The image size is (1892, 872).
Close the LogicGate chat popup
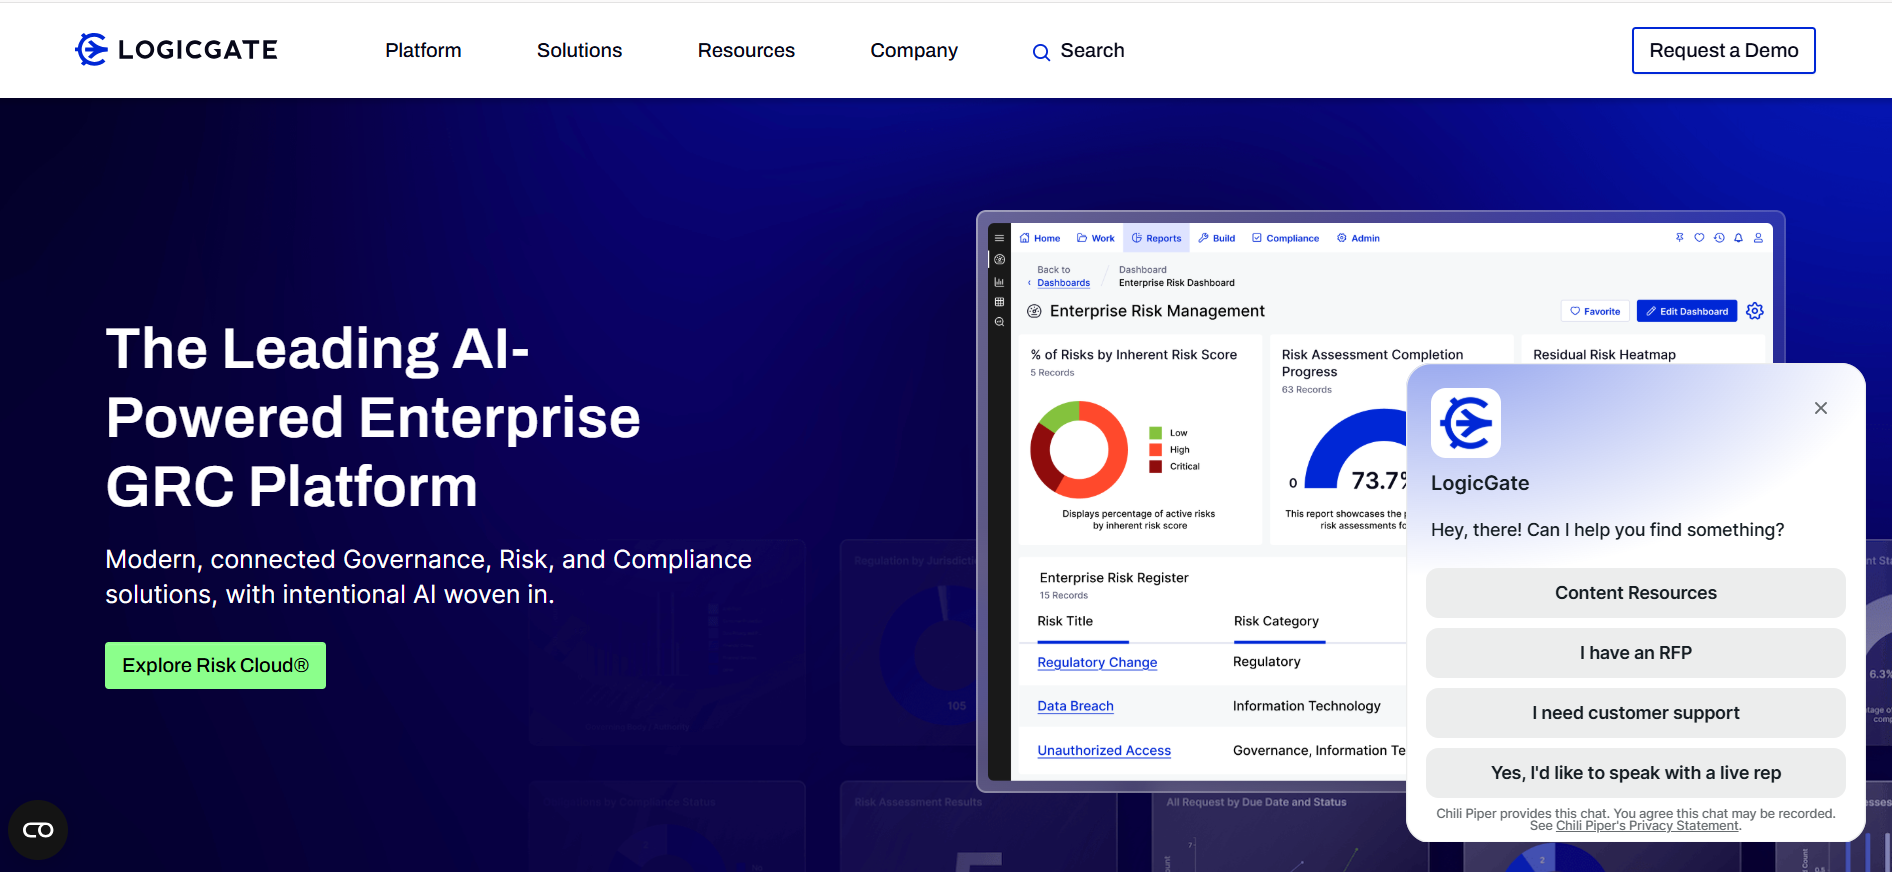1821,408
